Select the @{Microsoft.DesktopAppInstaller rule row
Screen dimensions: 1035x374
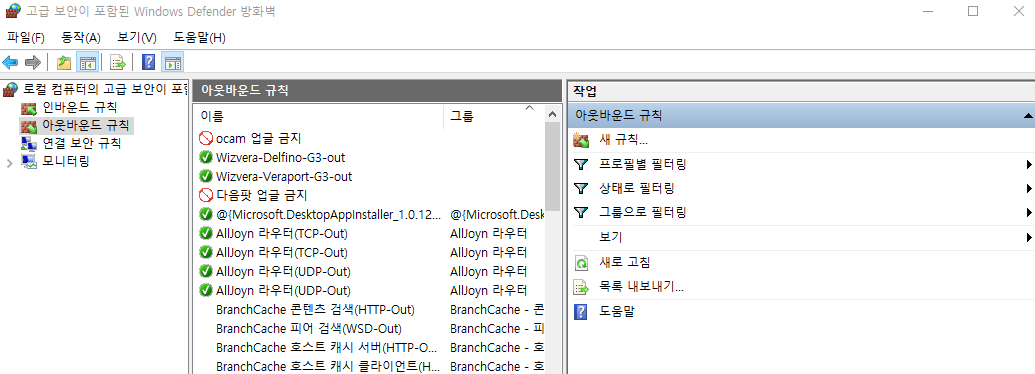coord(370,214)
